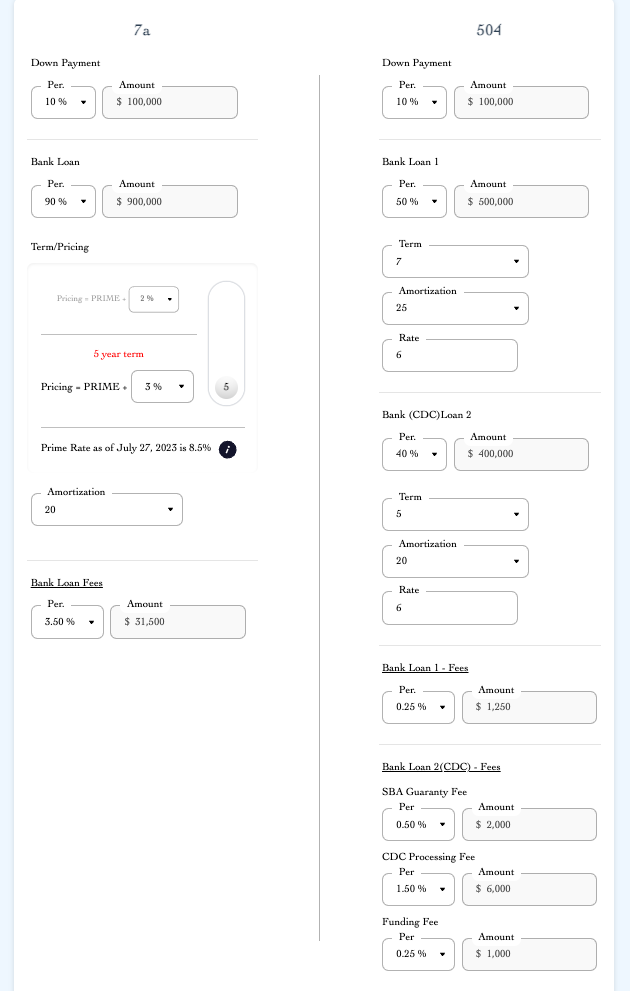Open the PRIME + 2% pricing dropdown

point(153,299)
